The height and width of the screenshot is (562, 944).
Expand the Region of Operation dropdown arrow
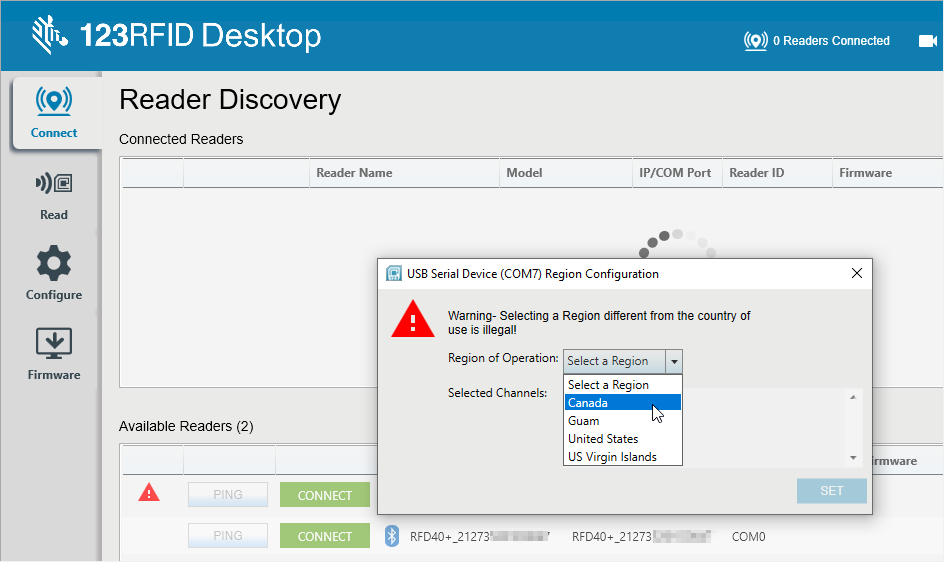[x=674, y=361]
